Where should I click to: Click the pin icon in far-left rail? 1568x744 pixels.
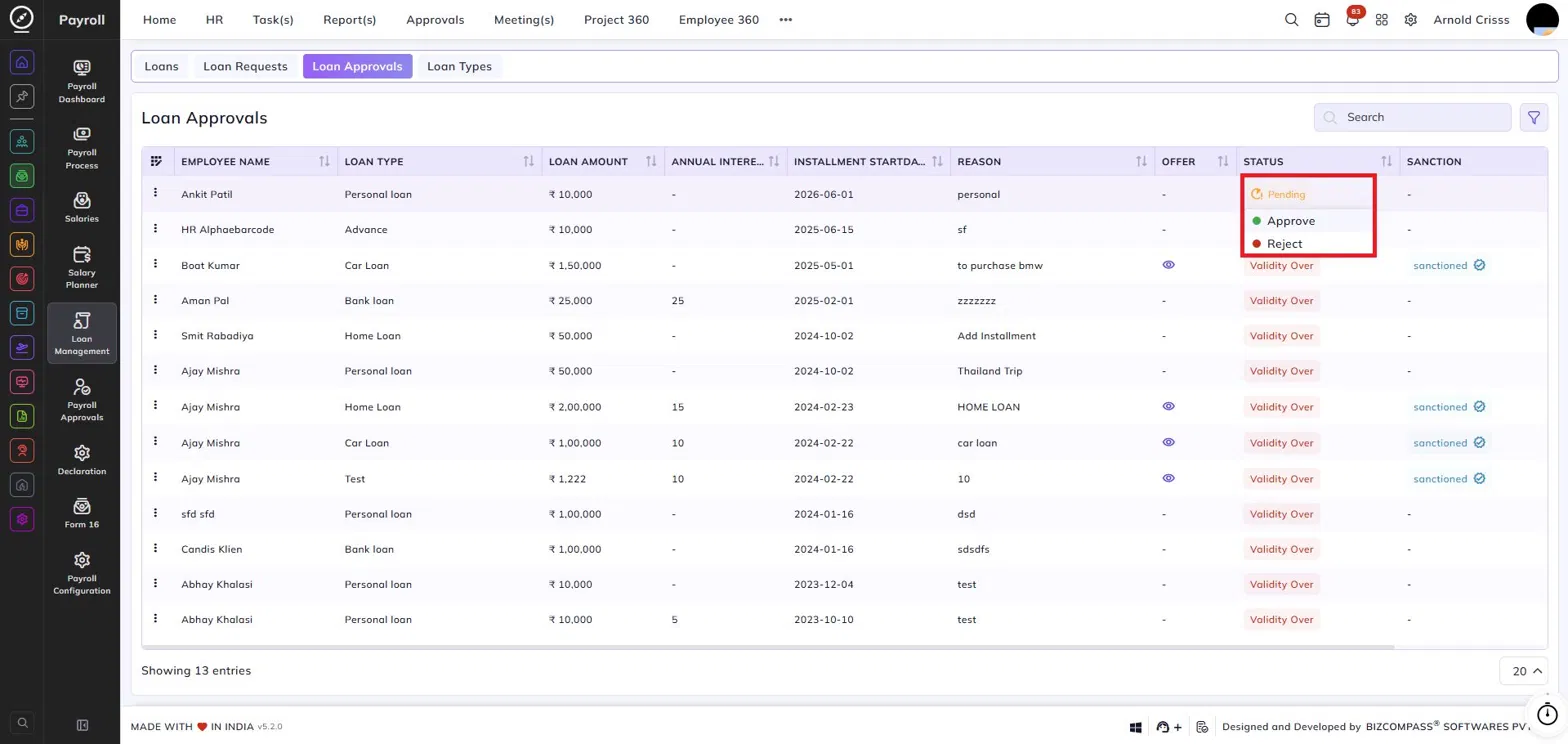coord(23,96)
